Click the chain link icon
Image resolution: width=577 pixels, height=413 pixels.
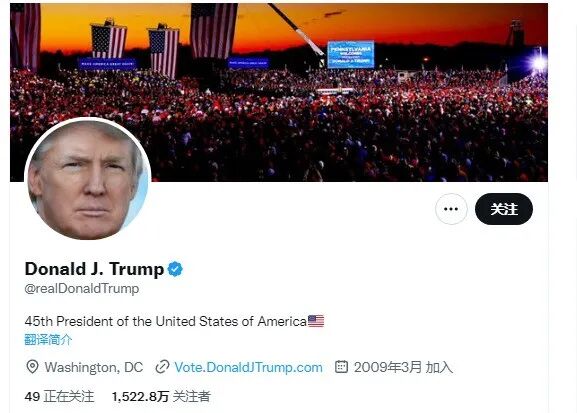[x=162, y=367]
